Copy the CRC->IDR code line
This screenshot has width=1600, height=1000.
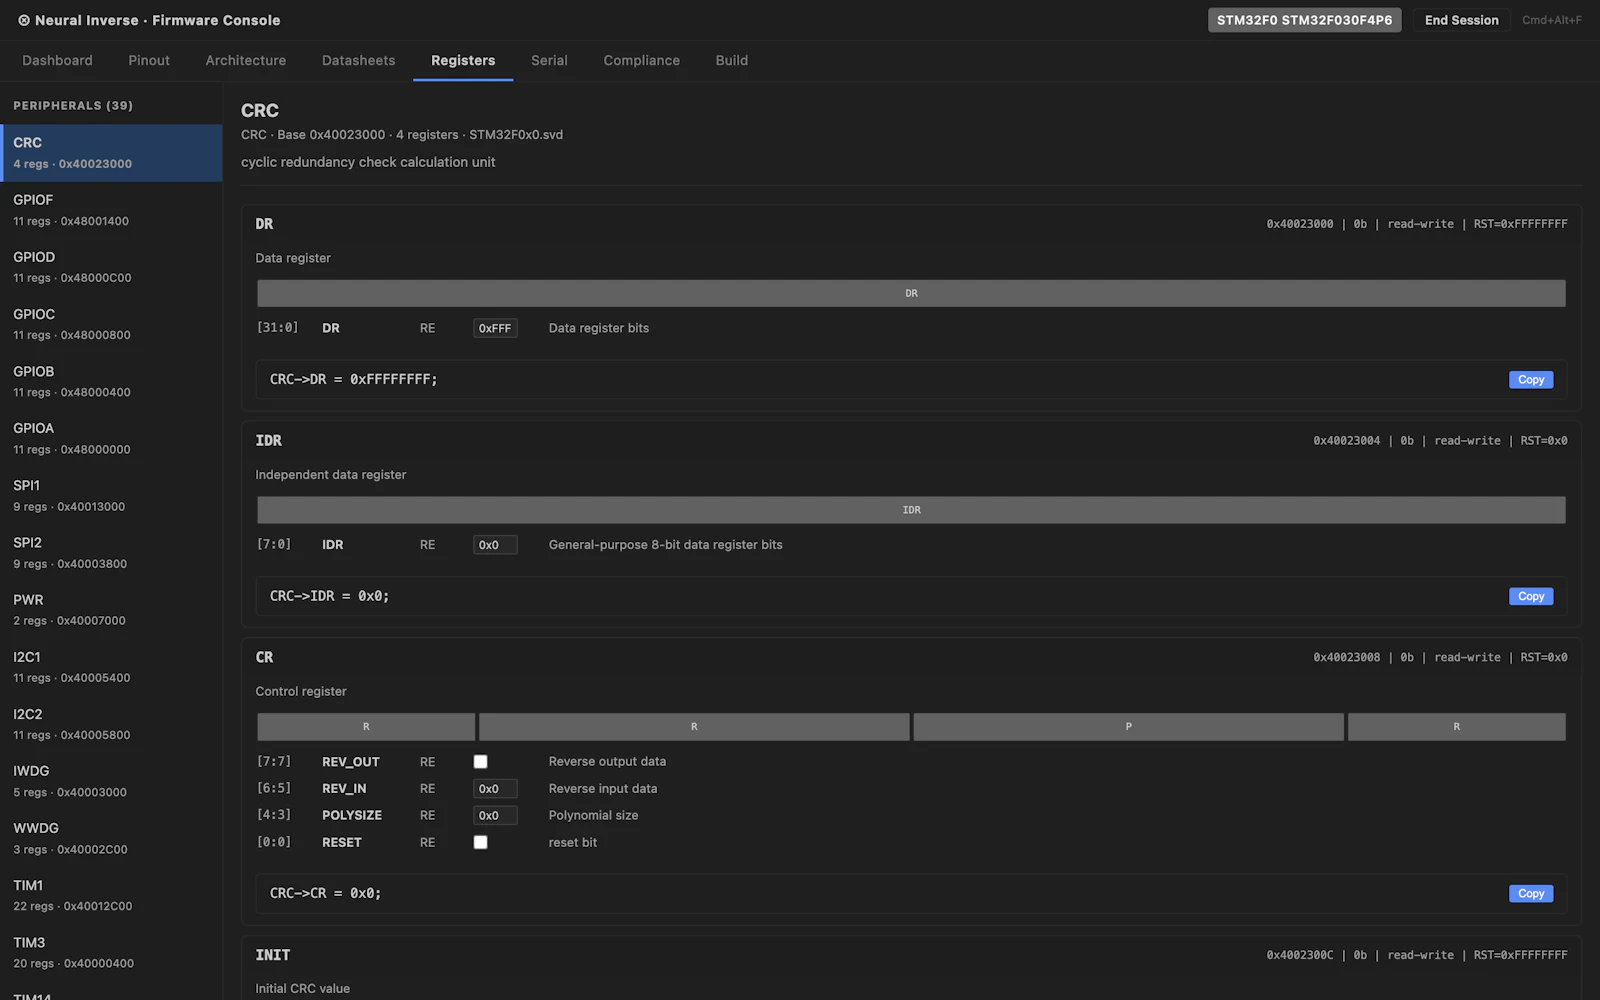pyautogui.click(x=1531, y=597)
